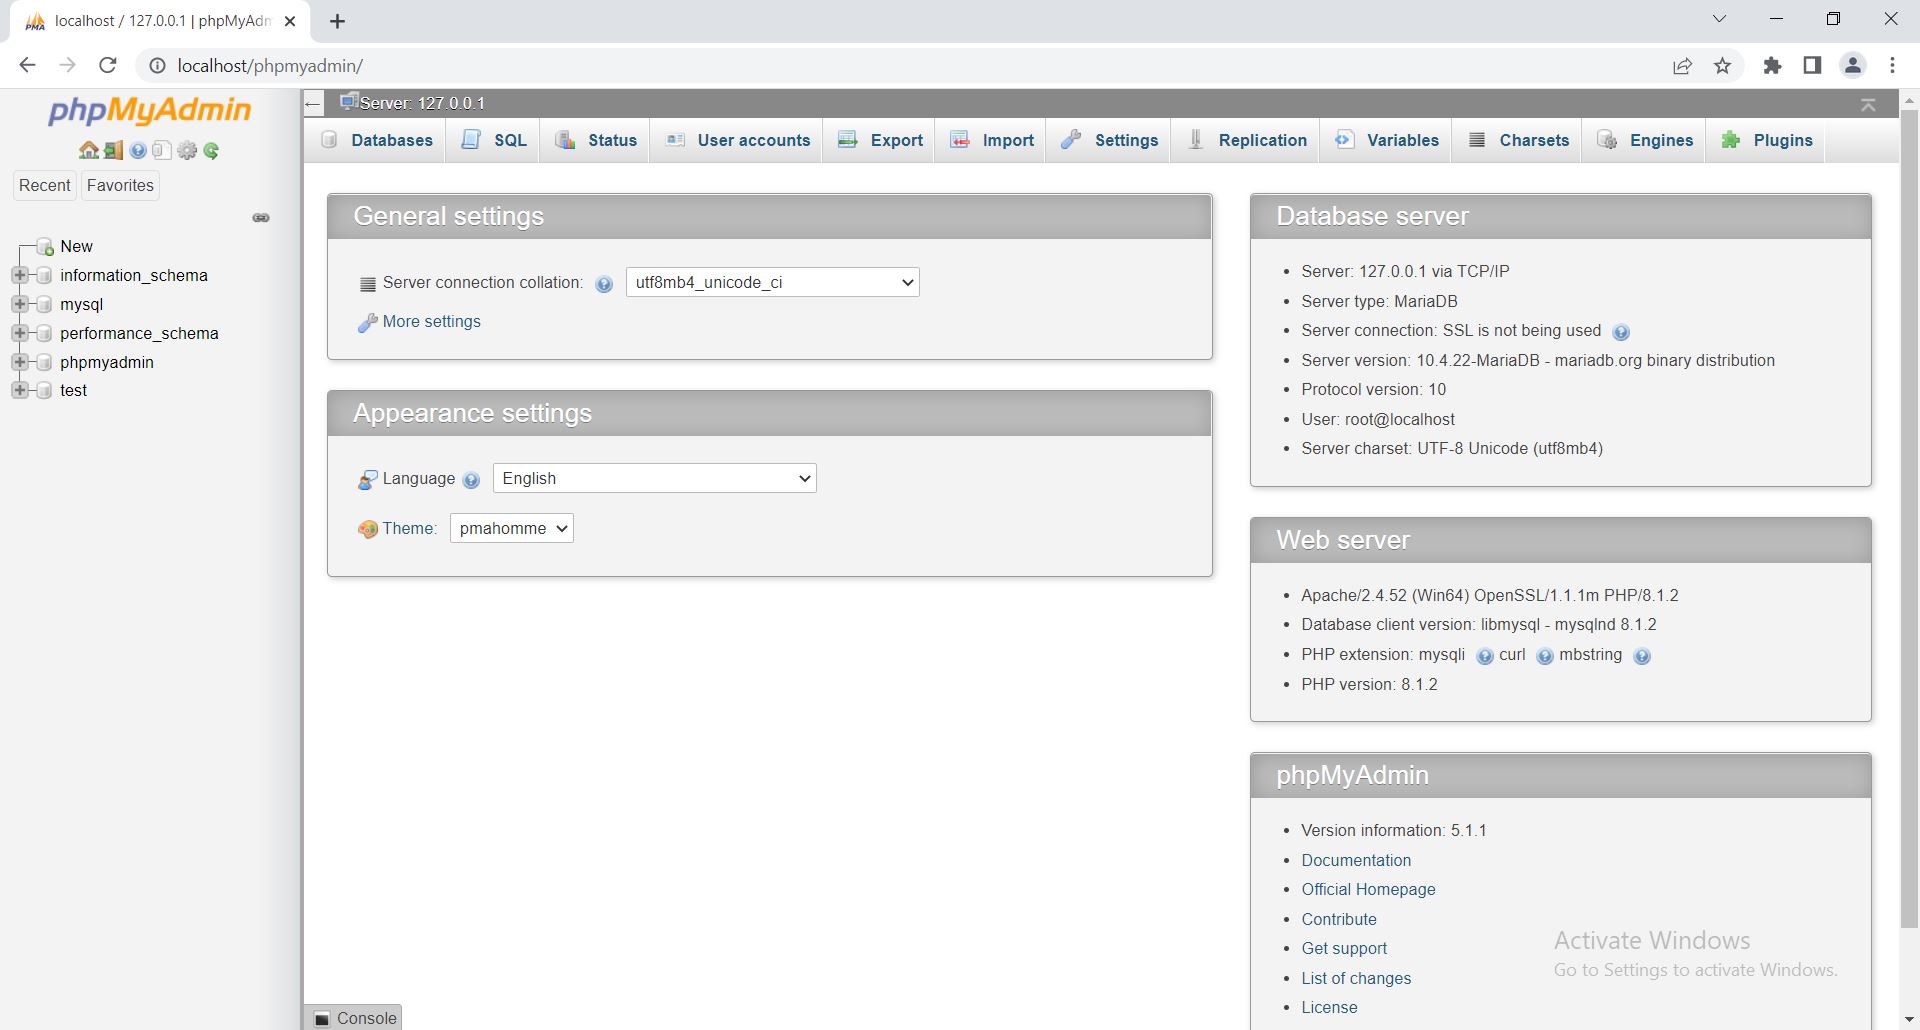Open phpMyAdmin documentation via the question mark icon
1920x1030 pixels.
pyautogui.click(x=137, y=150)
